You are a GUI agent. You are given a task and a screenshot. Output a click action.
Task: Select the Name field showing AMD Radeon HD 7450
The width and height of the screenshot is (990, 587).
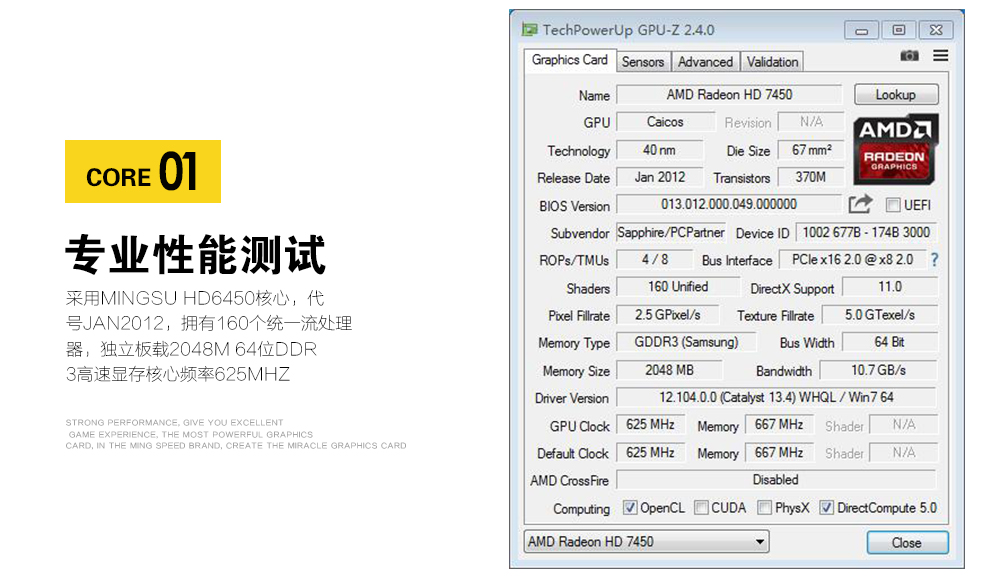point(729,95)
